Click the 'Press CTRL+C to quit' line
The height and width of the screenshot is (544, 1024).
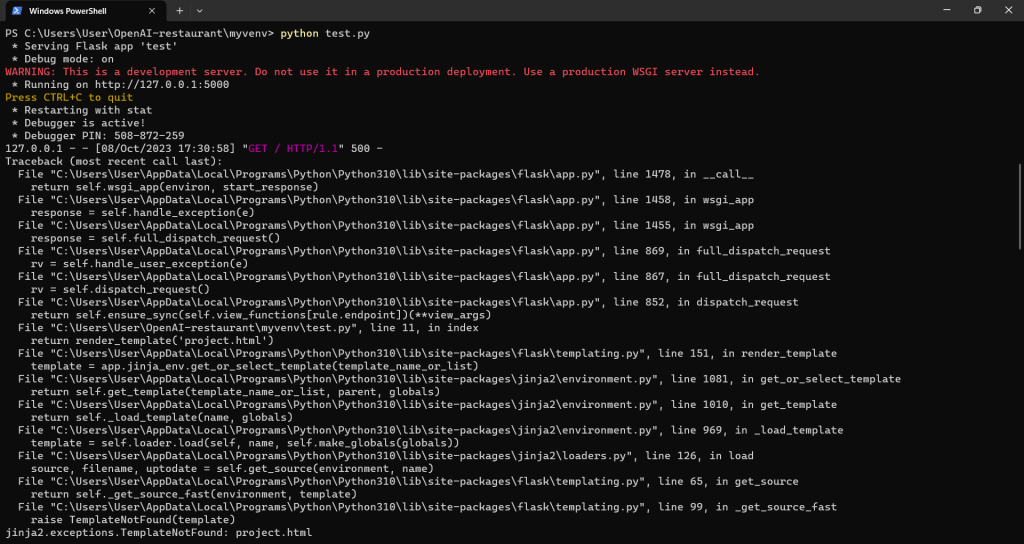coord(69,97)
